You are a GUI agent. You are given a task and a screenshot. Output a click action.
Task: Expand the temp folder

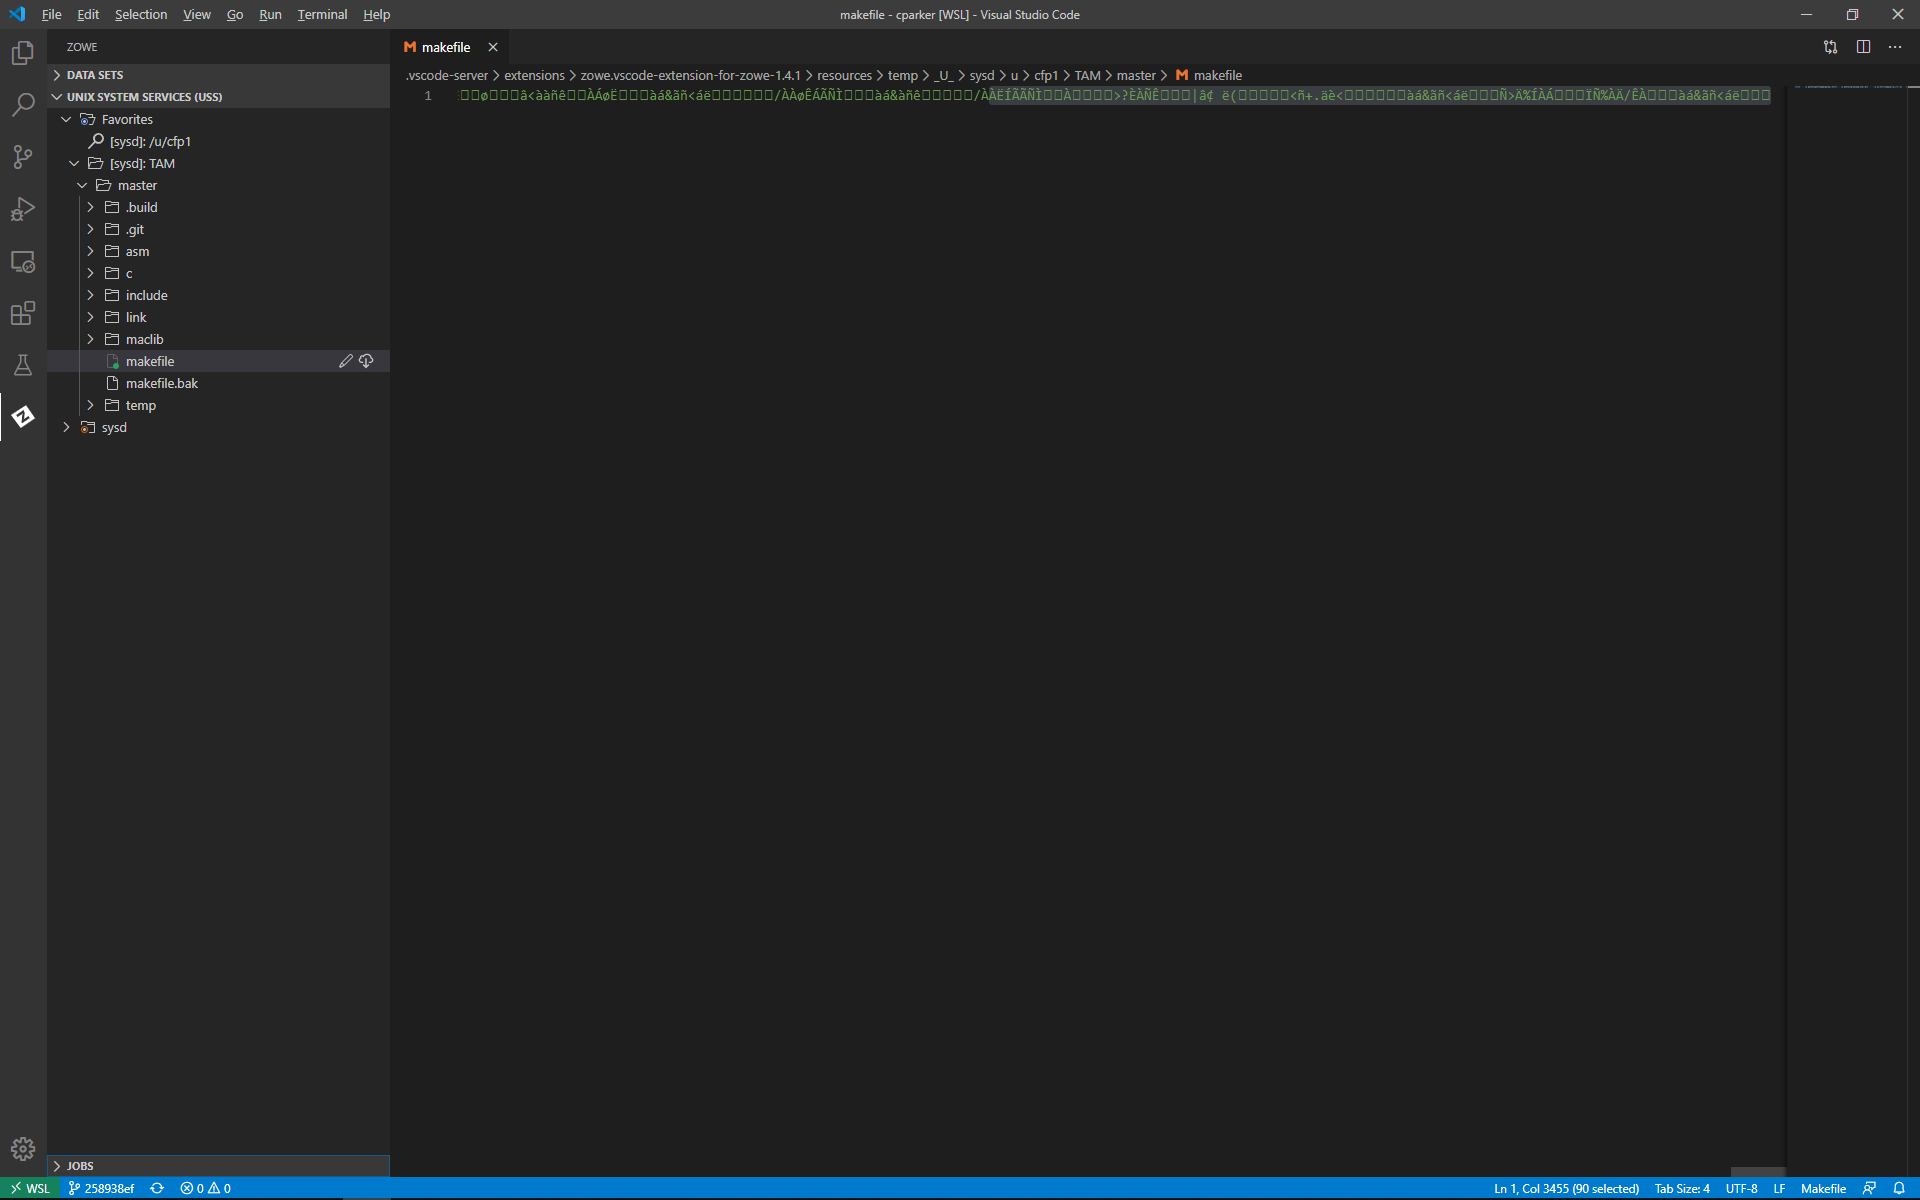[x=90, y=405]
